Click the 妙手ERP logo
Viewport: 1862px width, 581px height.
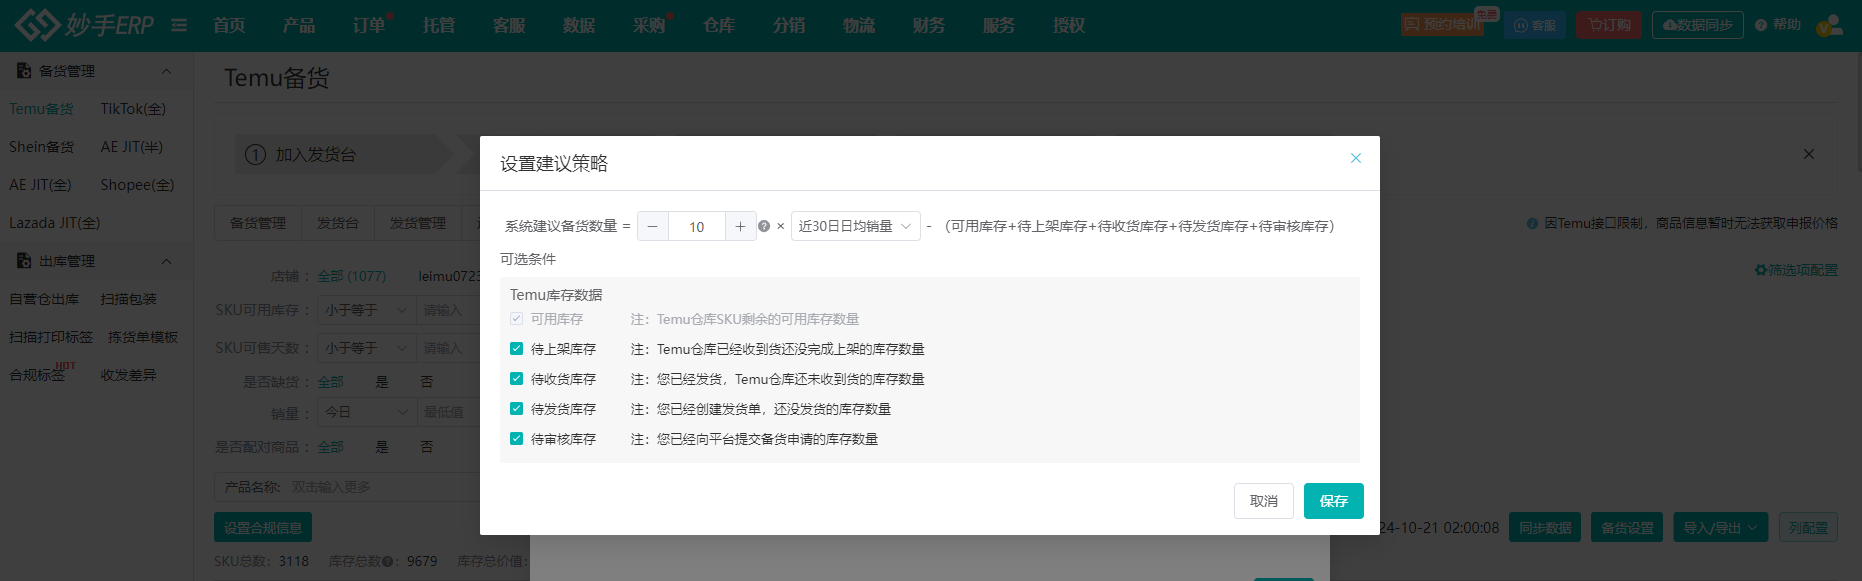pos(85,25)
